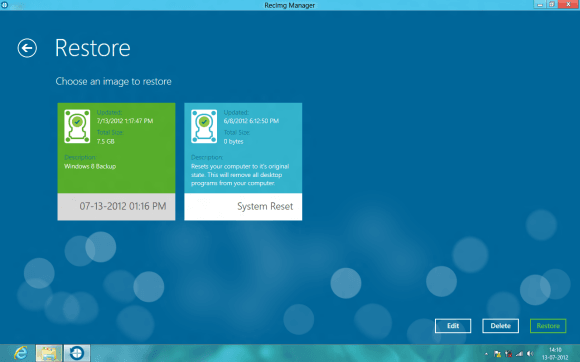Screen dimensions: 580x362
Task: Click the 07-13-2012 01:16 PM tile label
Action: 122,206
